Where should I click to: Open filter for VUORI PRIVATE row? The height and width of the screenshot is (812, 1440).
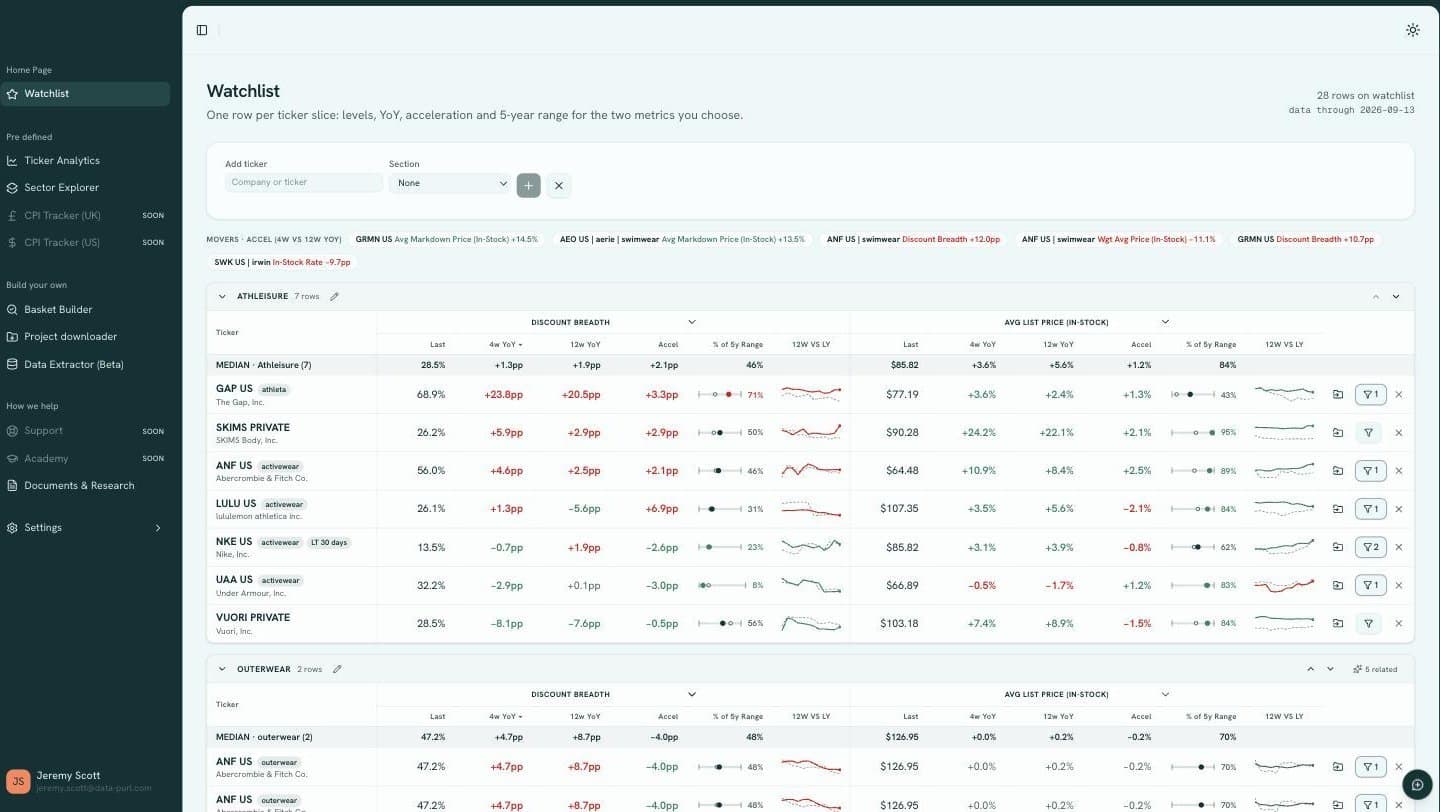[1370, 623]
